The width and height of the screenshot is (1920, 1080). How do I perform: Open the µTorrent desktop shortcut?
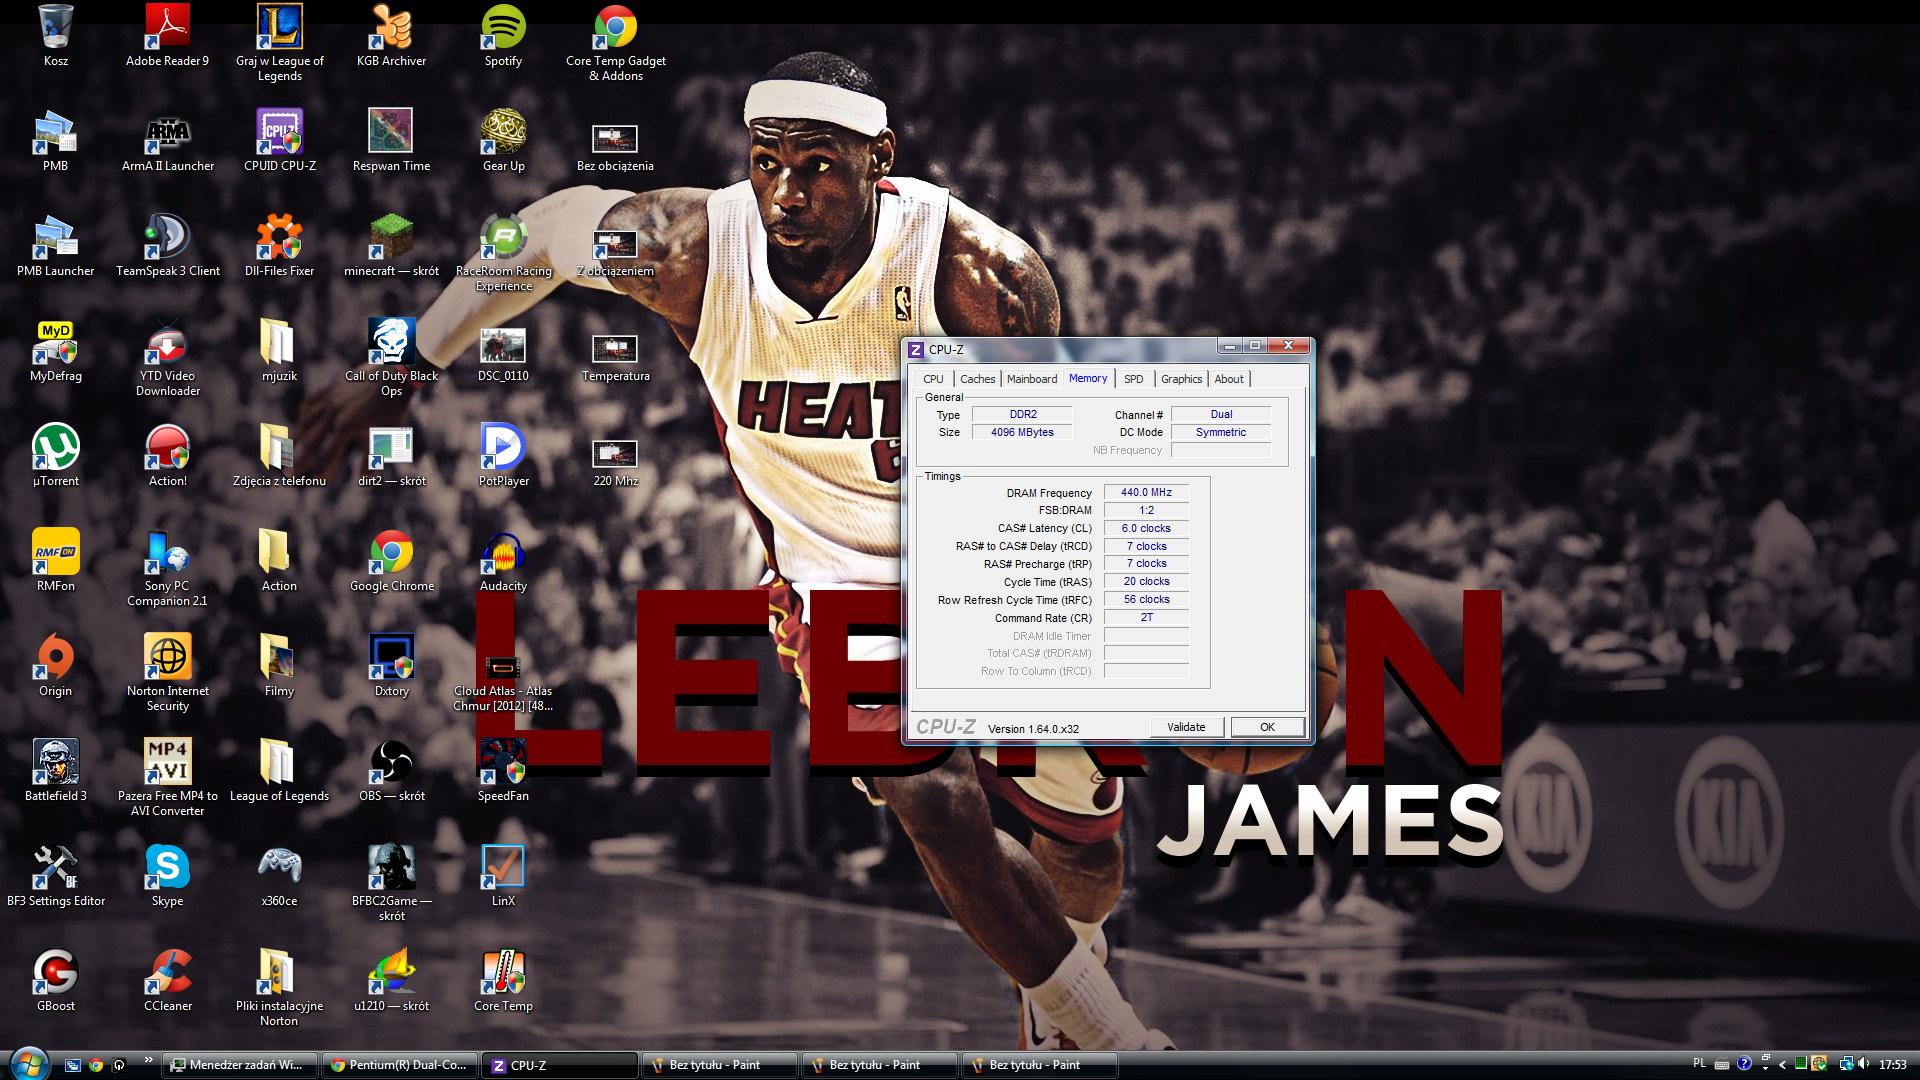[55, 448]
